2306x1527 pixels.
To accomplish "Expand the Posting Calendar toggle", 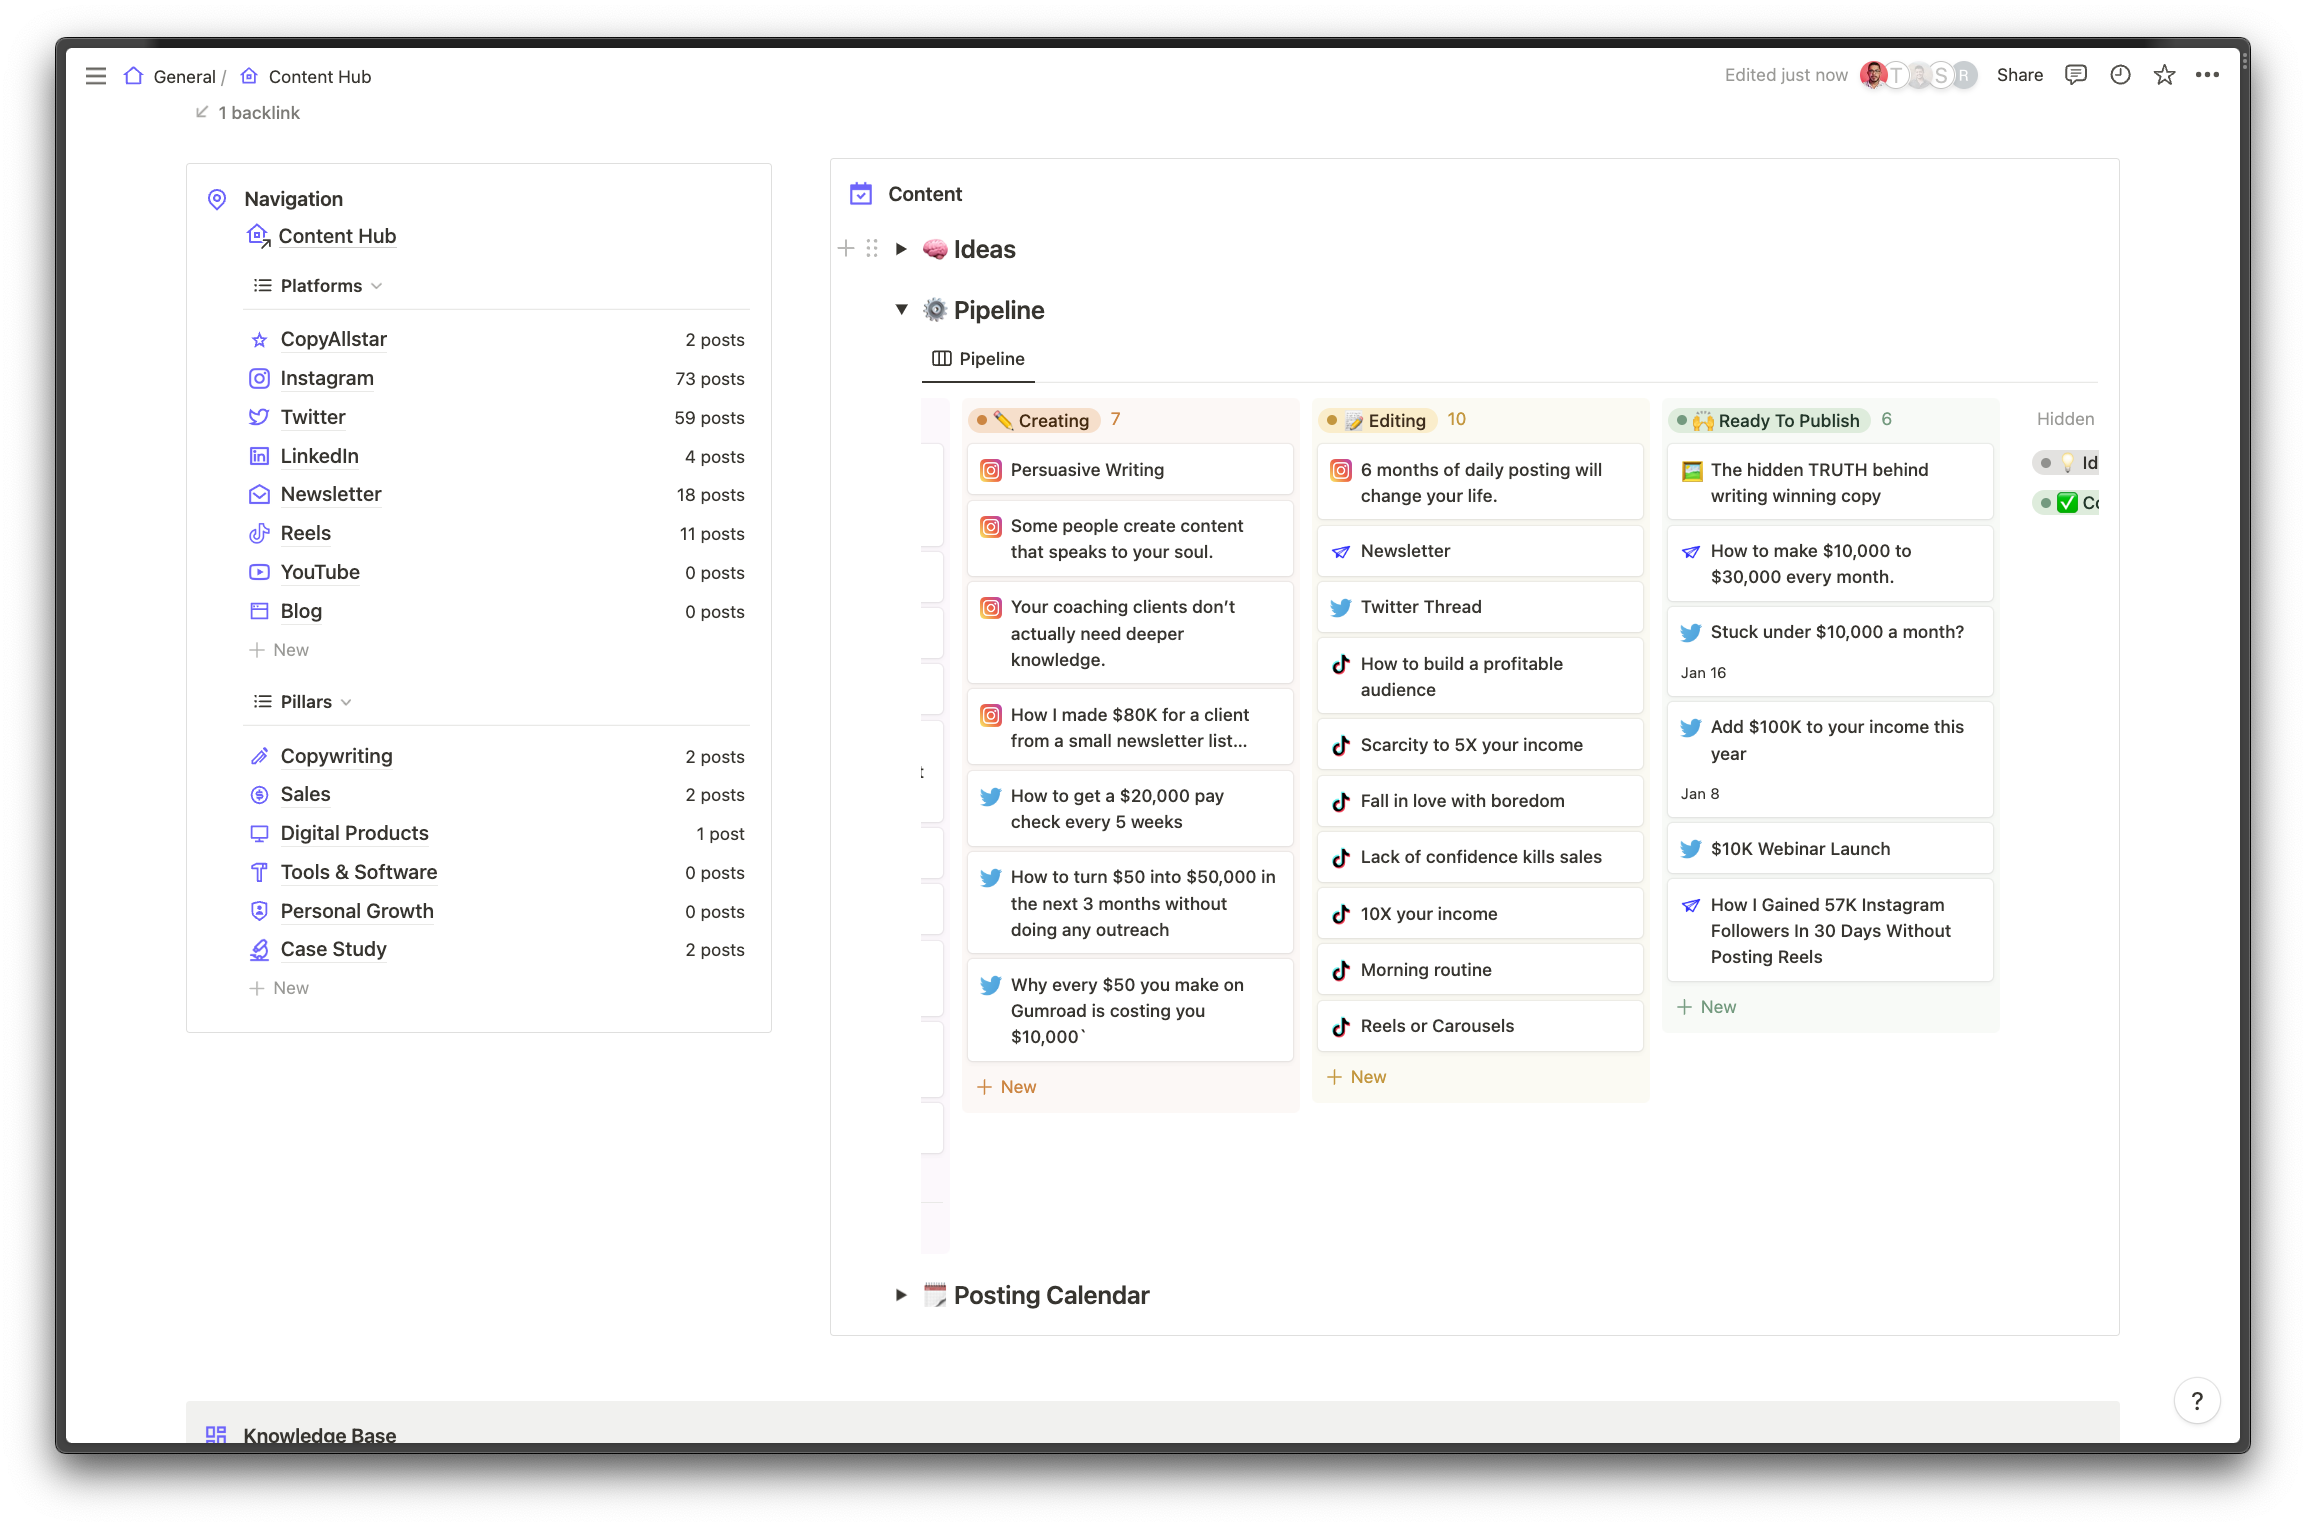I will click(x=901, y=1295).
